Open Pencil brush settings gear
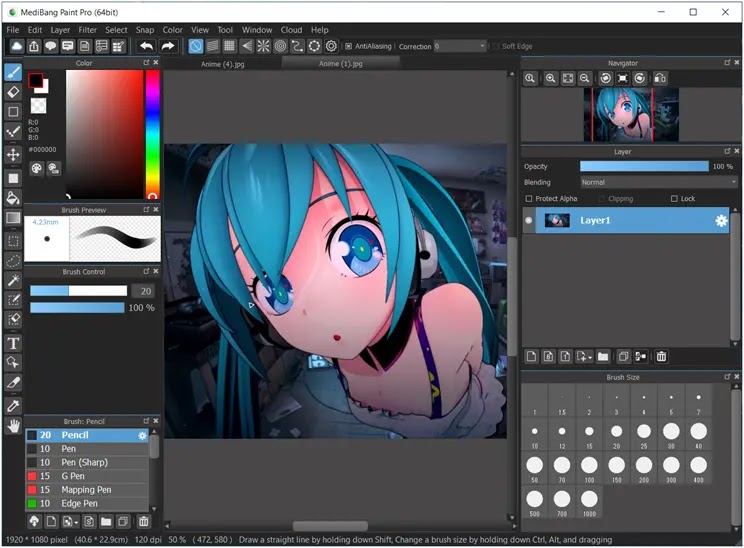Image resolution: width=744 pixels, height=548 pixels. [142, 435]
